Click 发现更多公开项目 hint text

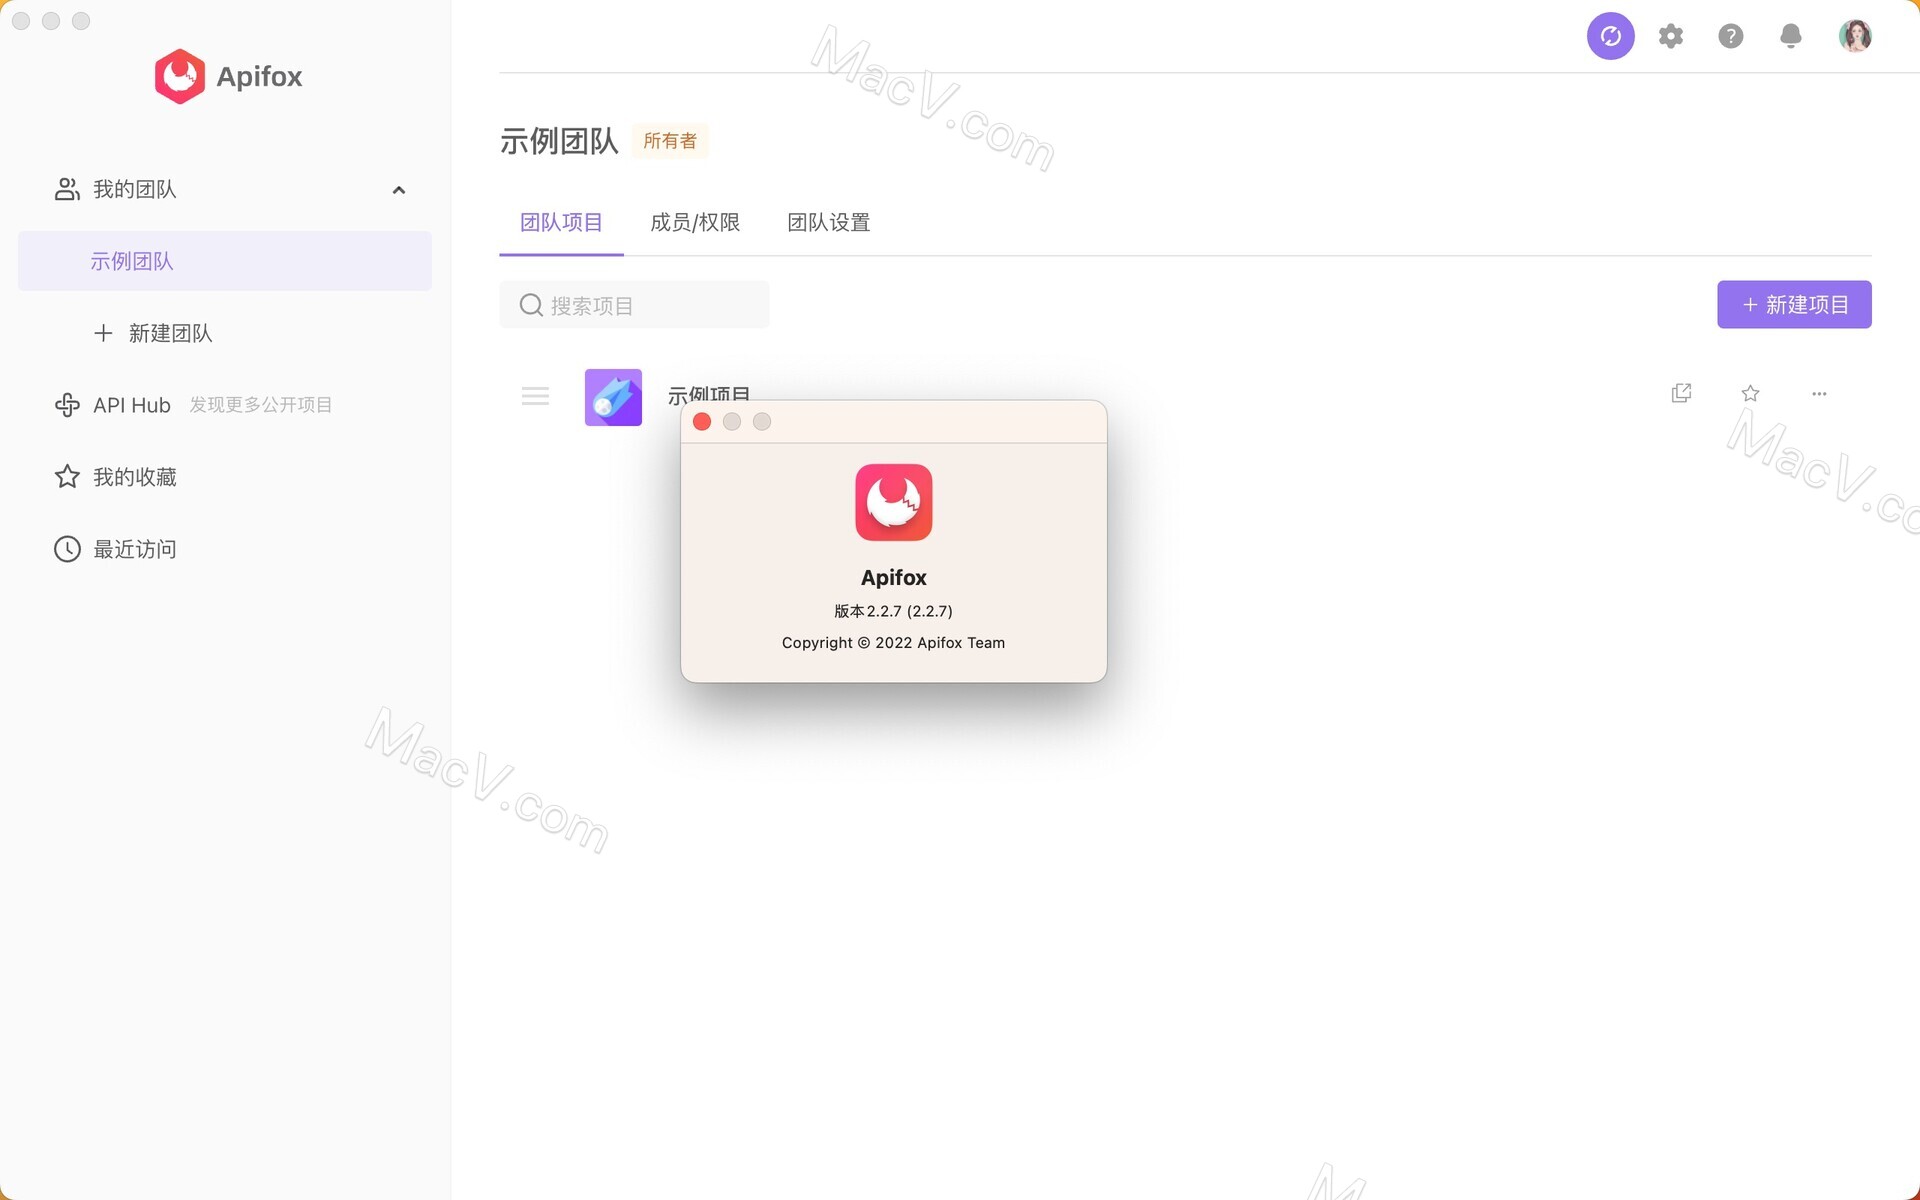coord(261,405)
